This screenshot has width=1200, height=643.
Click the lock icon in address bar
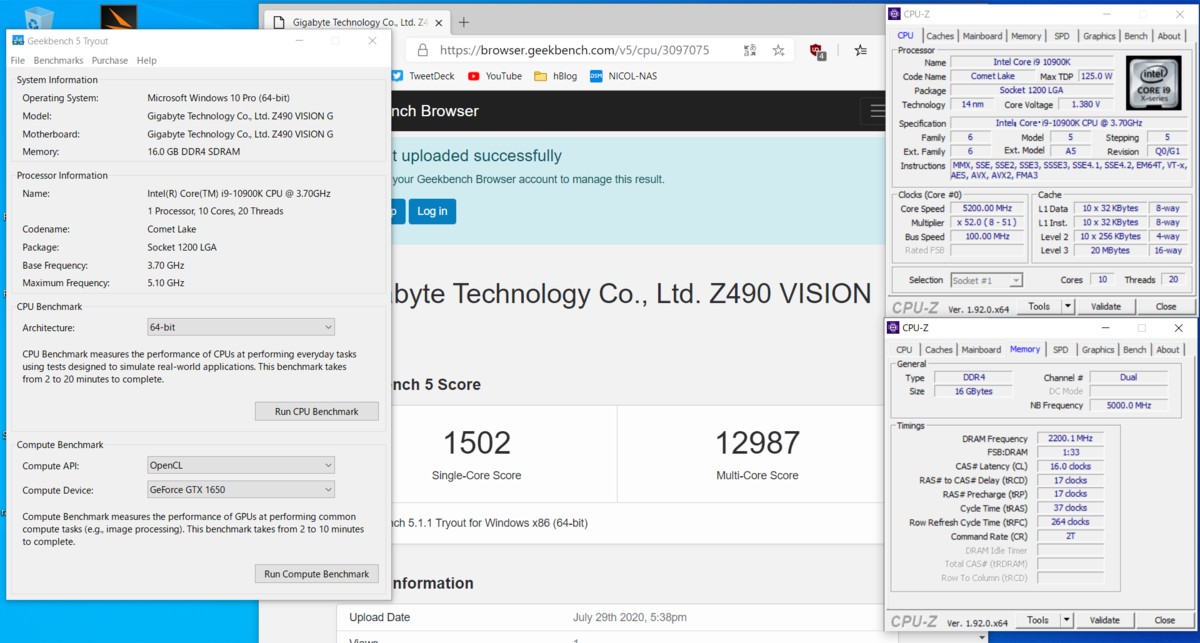423,50
